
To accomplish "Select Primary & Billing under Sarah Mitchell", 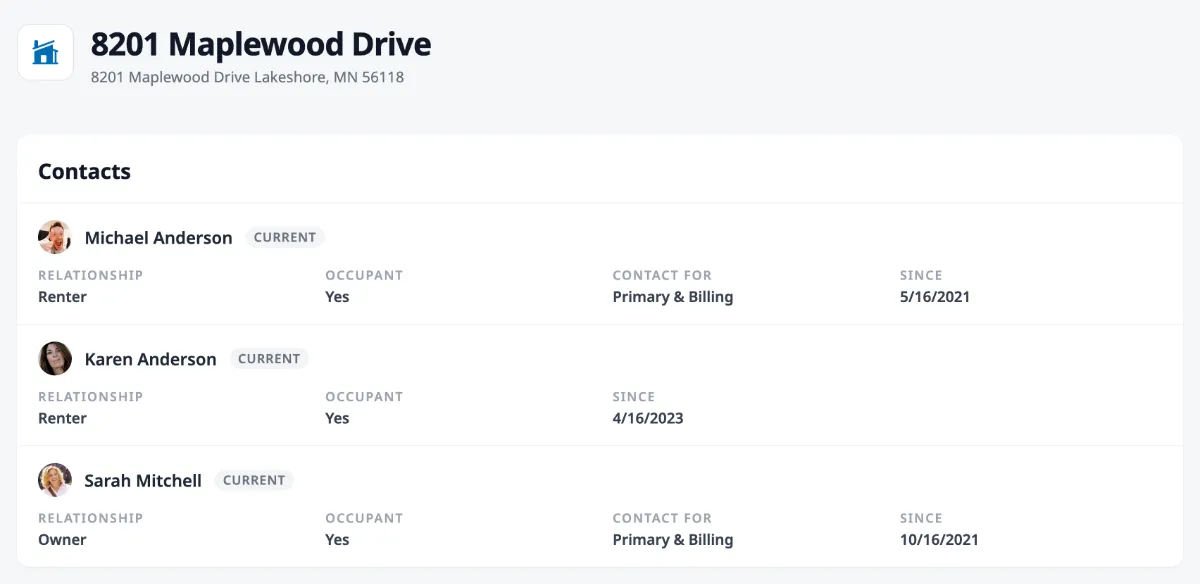I will click(x=672, y=539).
